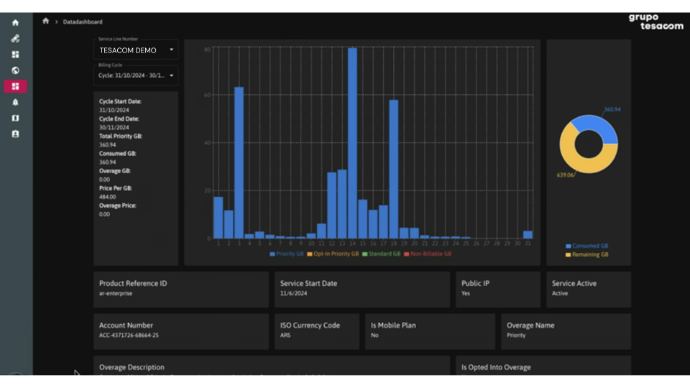Click the Is Opted Into Overage heading
690x388 pixels.
[496, 367]
